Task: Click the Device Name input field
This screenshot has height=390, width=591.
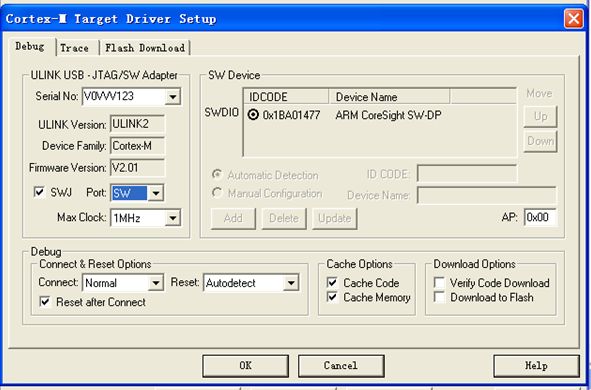Action: click(x=487, y=195)
